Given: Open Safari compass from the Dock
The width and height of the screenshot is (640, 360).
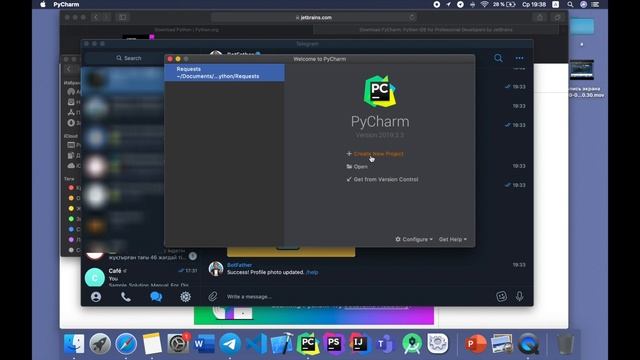Looking at the screenshot, I should pyautogui.click(x=126, y=344).
